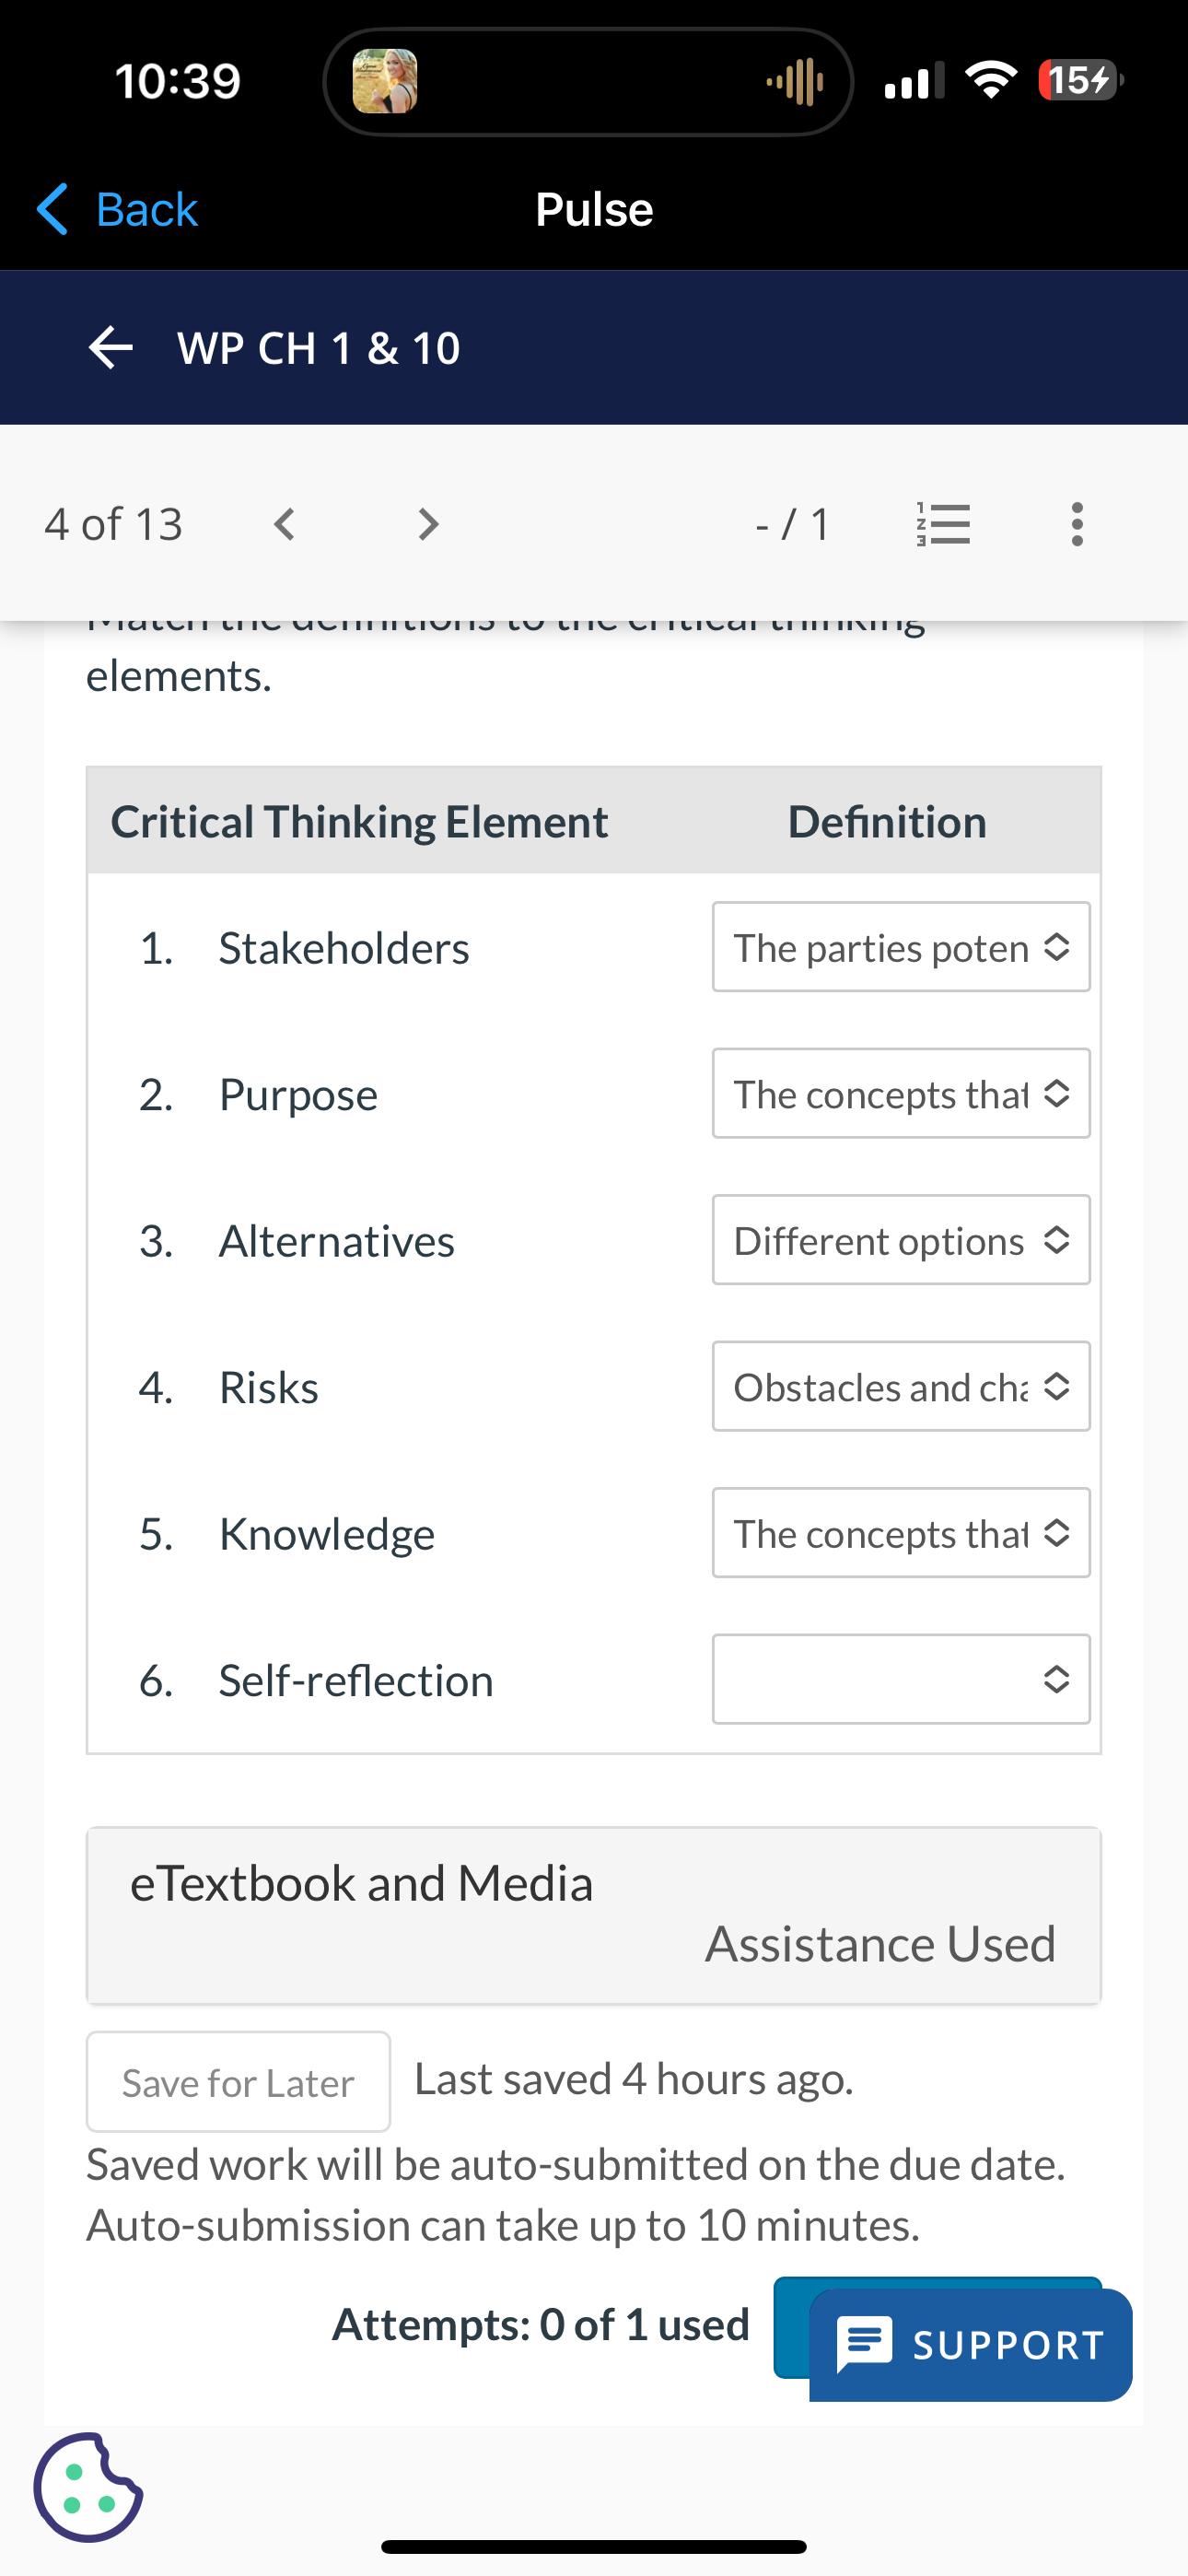Image resolution: width=1188 pixels, height=2576 pixels.
Task: Tap the battery status indicator
Action: coord(1080,80)
